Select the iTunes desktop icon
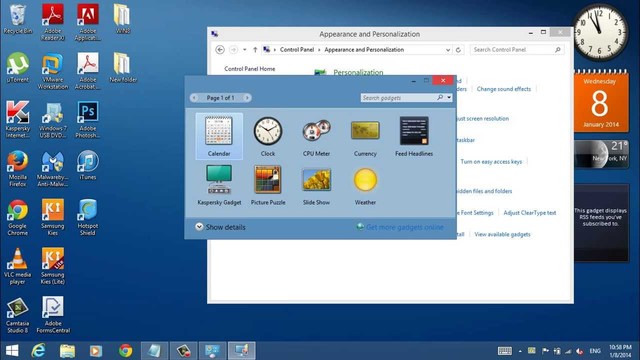The width and height of the screenshot is (640, 360). [x=88, y=165]
